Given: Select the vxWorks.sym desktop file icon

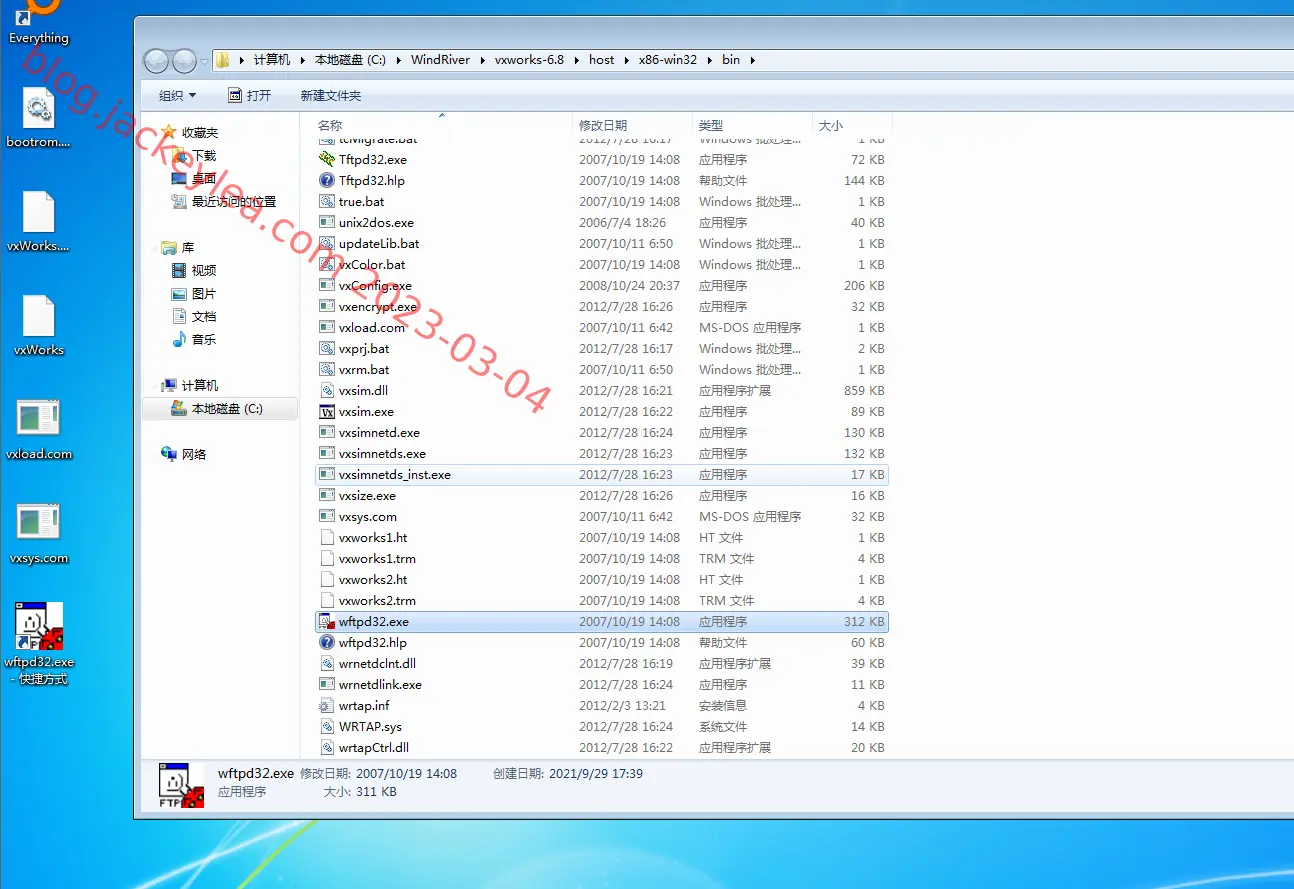Looking at the screenshot, I should pyautogui.click(x=38, y=211).
